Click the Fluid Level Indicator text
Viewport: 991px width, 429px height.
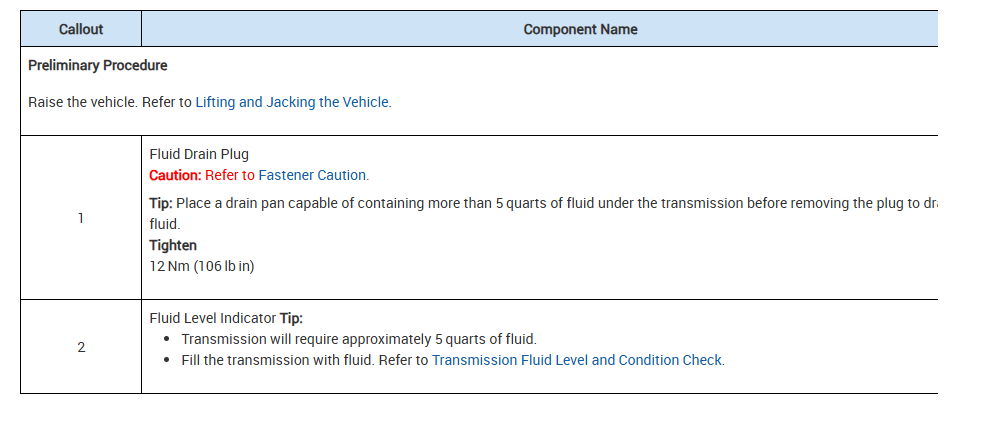212,318
